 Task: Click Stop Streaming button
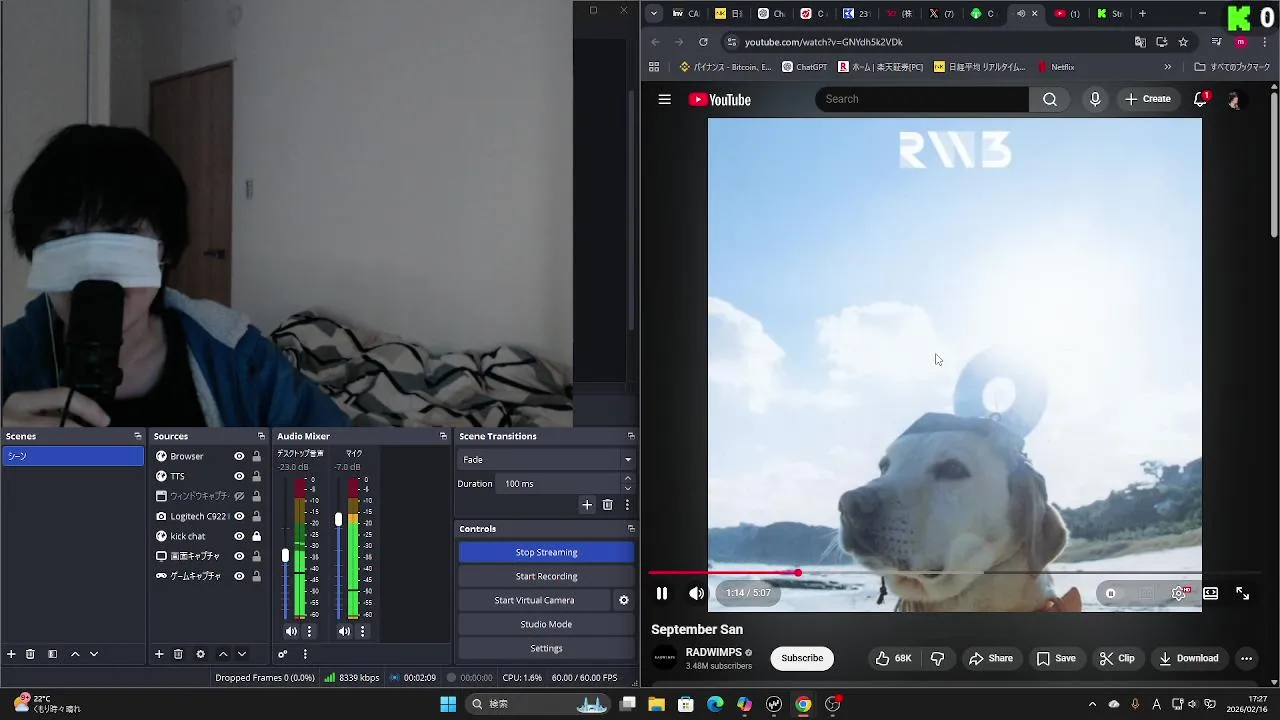click(546, 552)
